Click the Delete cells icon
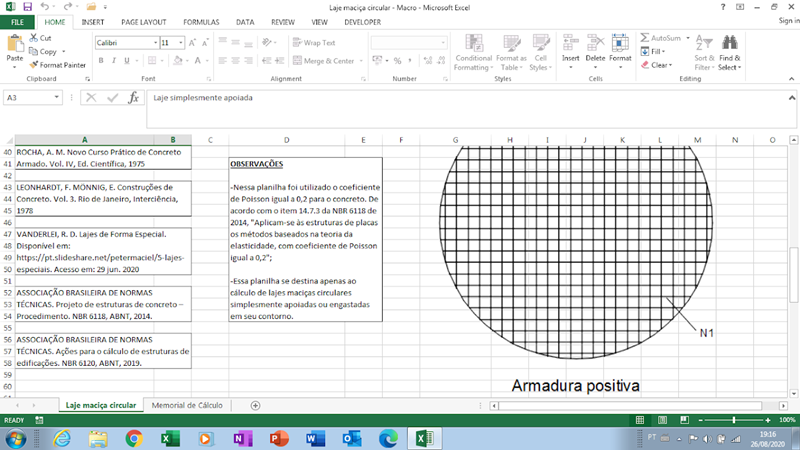800x450 pixels. coord(595,43)
